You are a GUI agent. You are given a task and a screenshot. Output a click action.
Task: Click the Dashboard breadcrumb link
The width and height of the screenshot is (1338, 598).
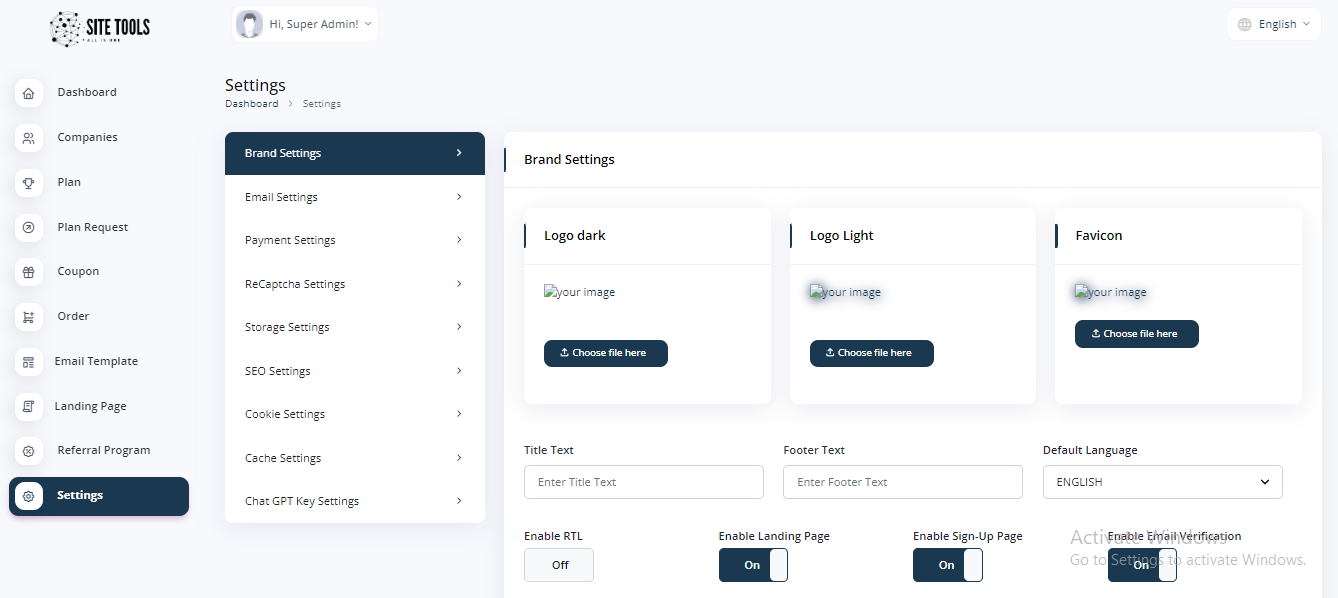(252, 104)
